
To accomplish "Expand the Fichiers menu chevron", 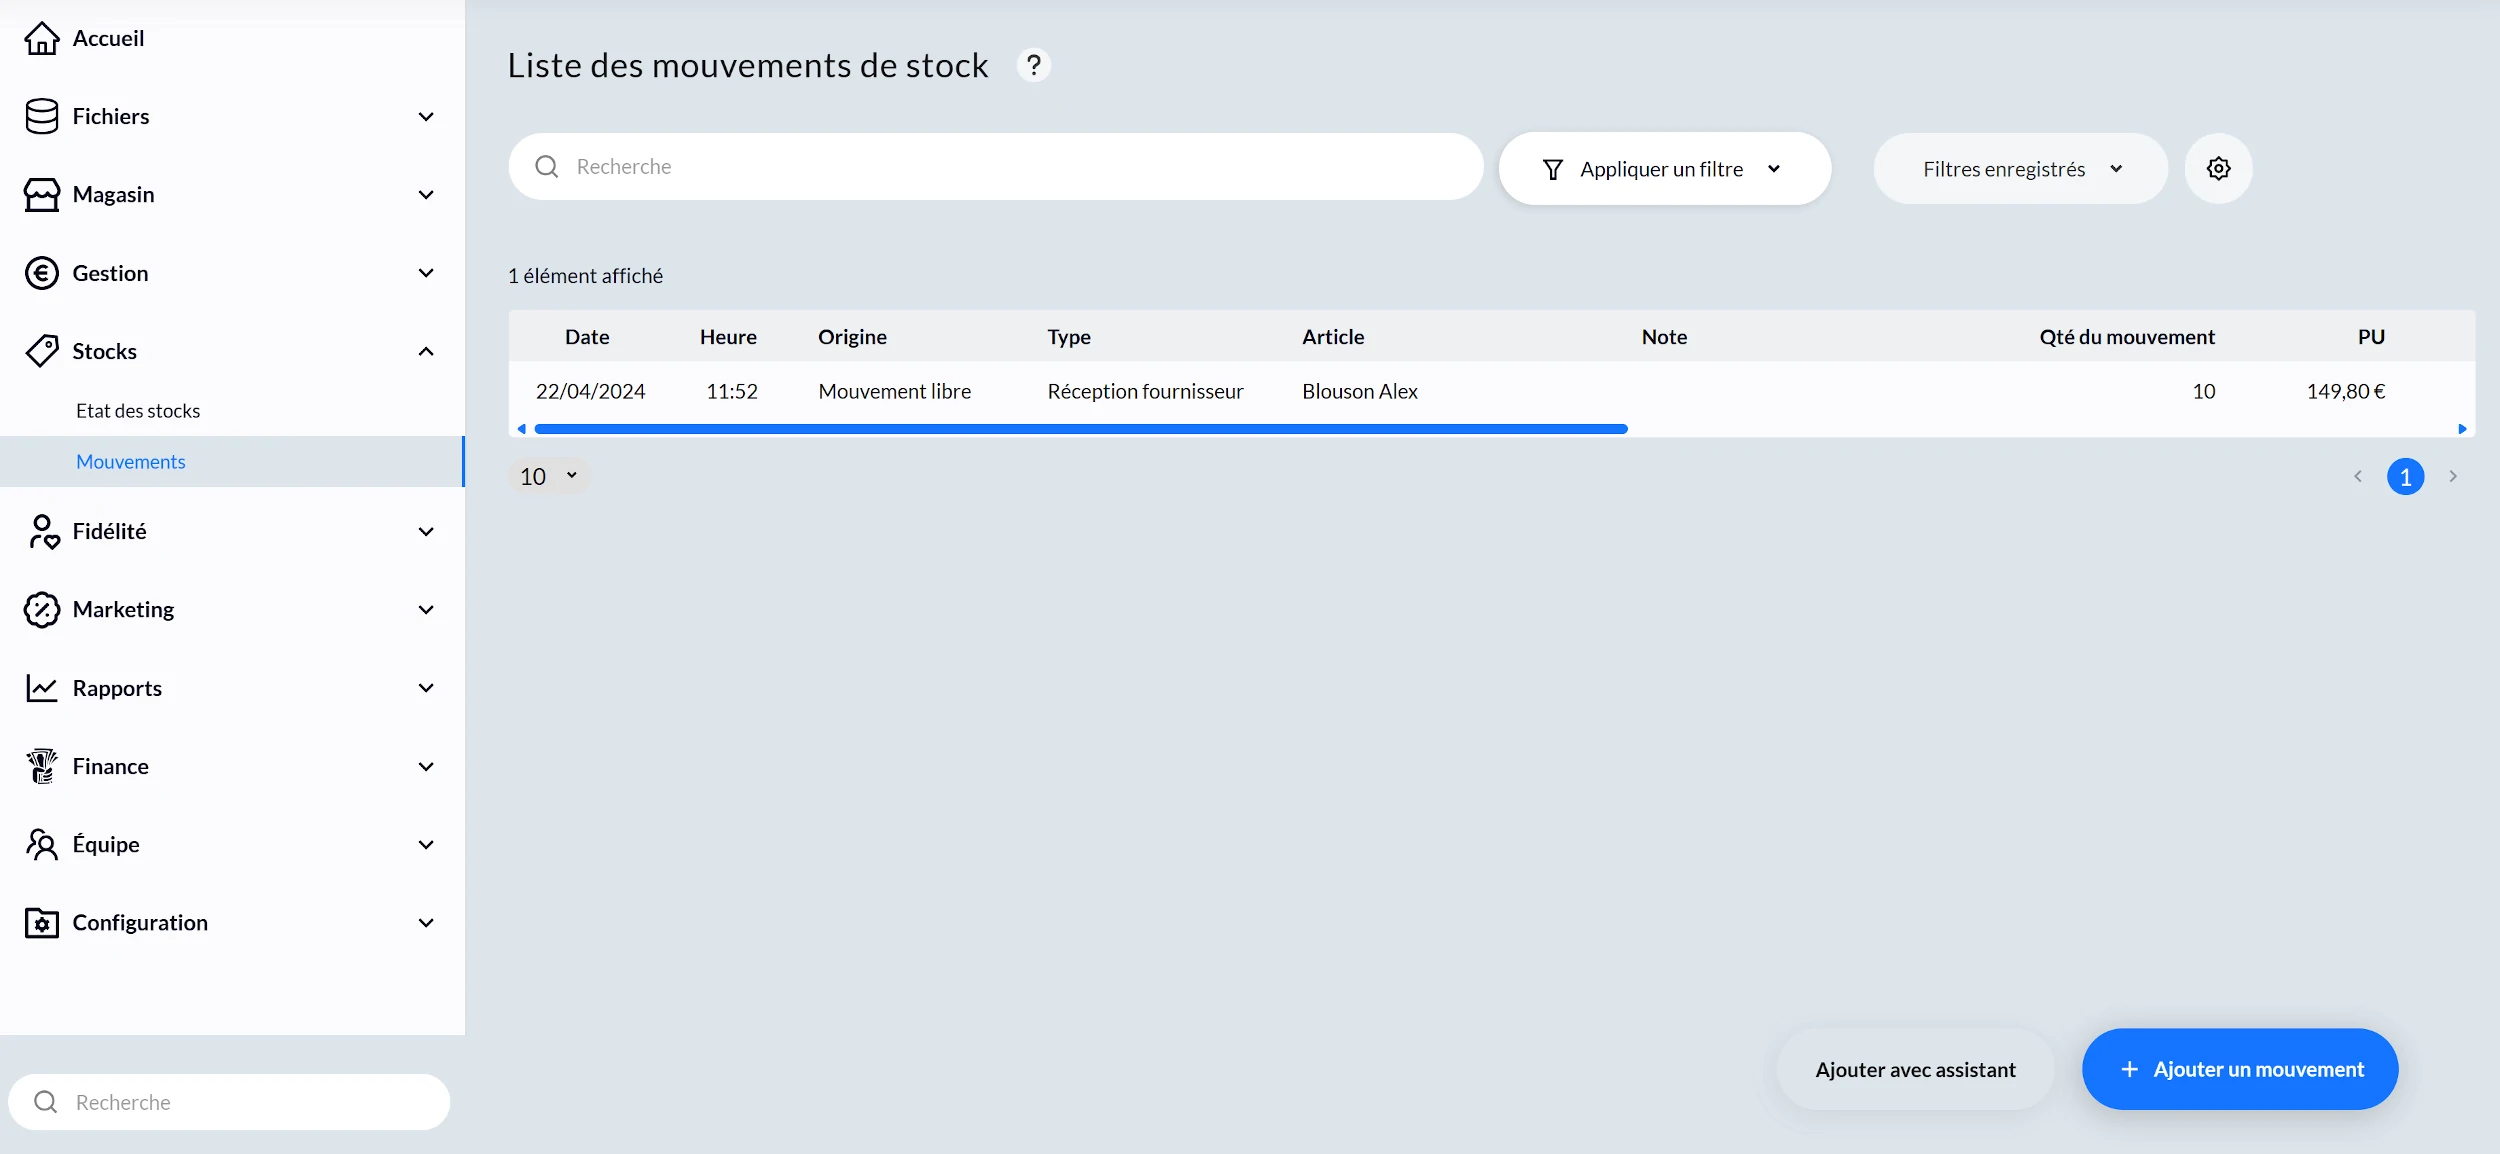I will 426,117.
